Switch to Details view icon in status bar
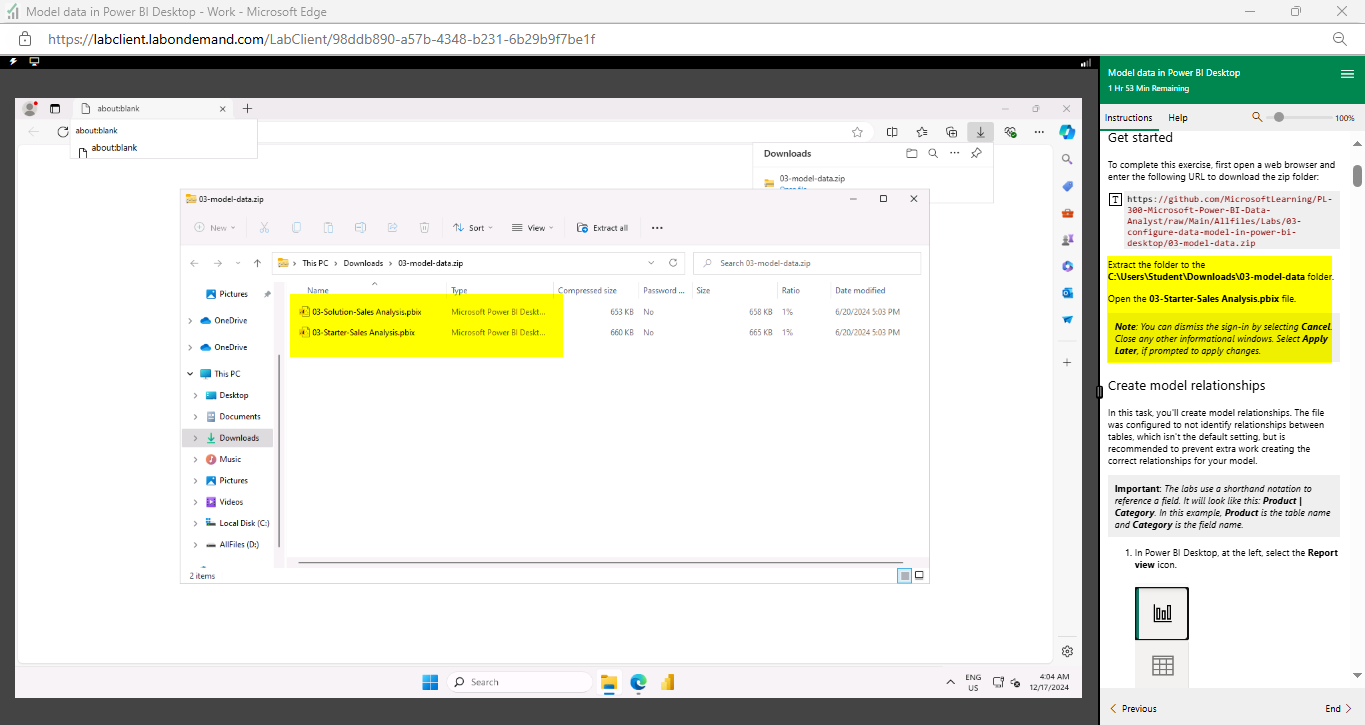The height and width of the screenshot is (725, 1365). click(905, 575)
